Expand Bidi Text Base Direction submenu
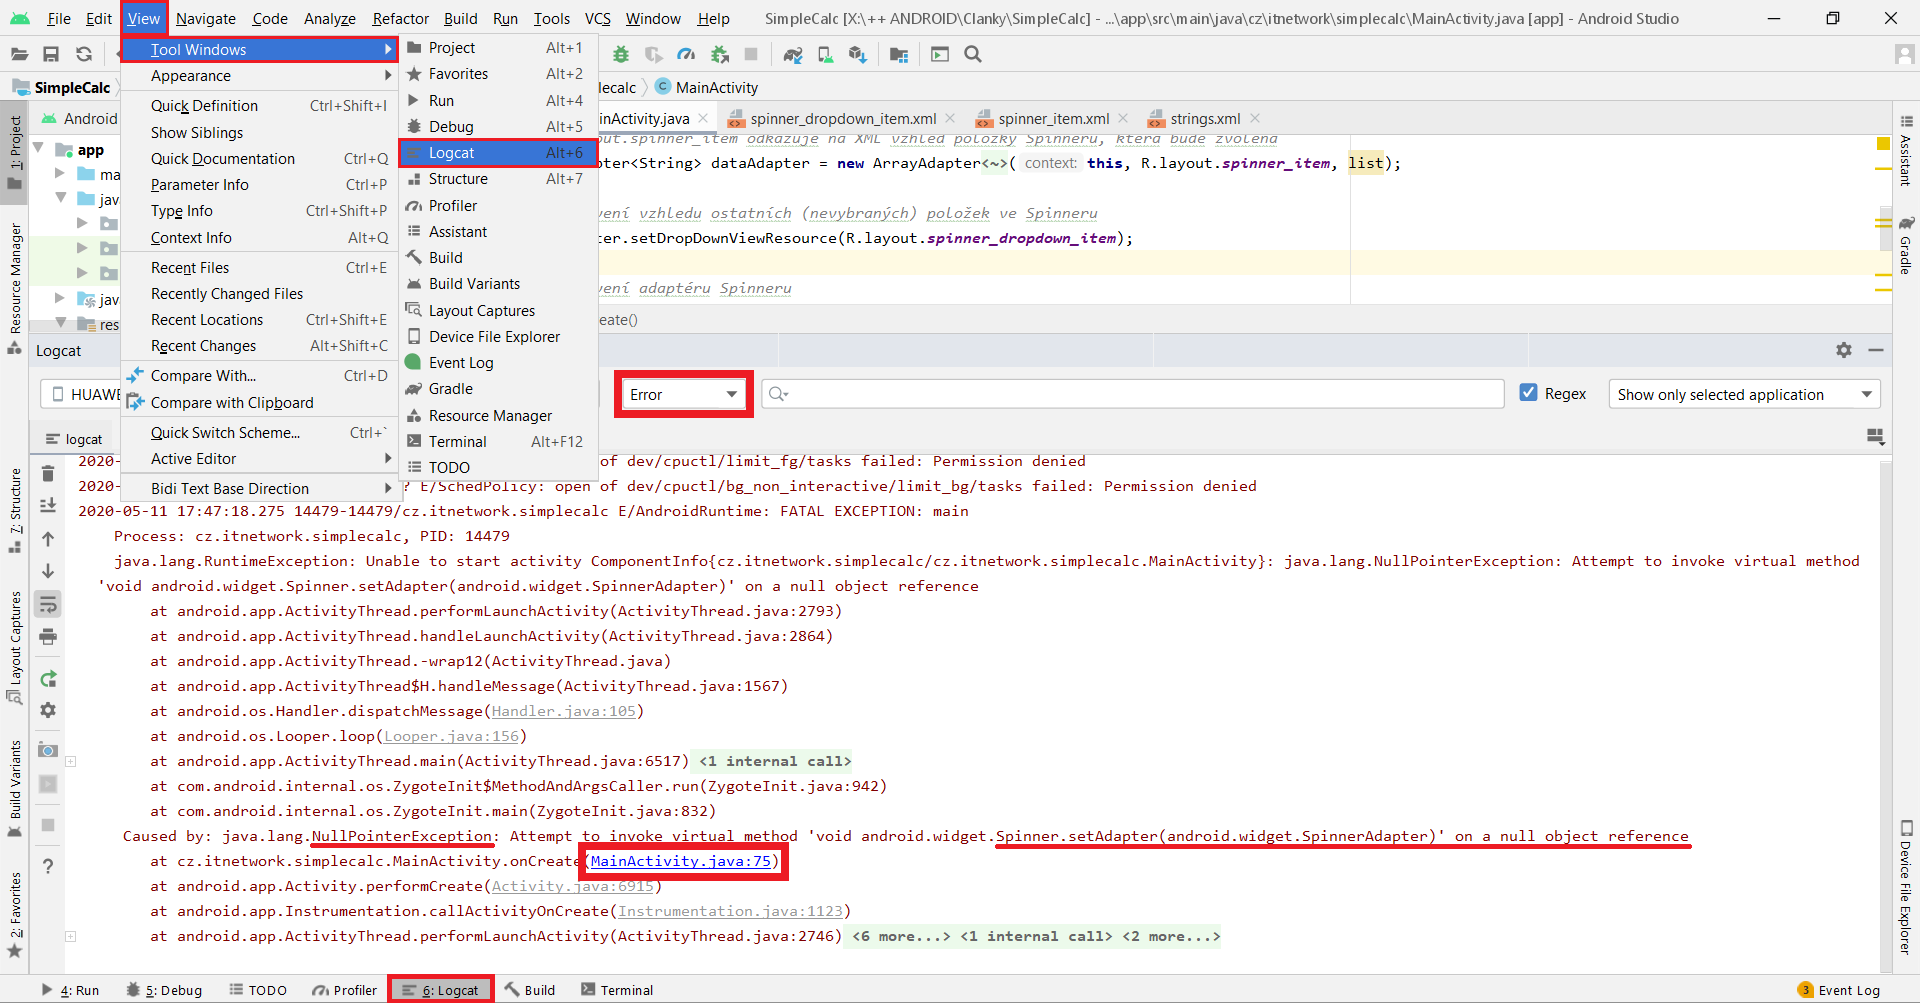 (x=260, y=489)
